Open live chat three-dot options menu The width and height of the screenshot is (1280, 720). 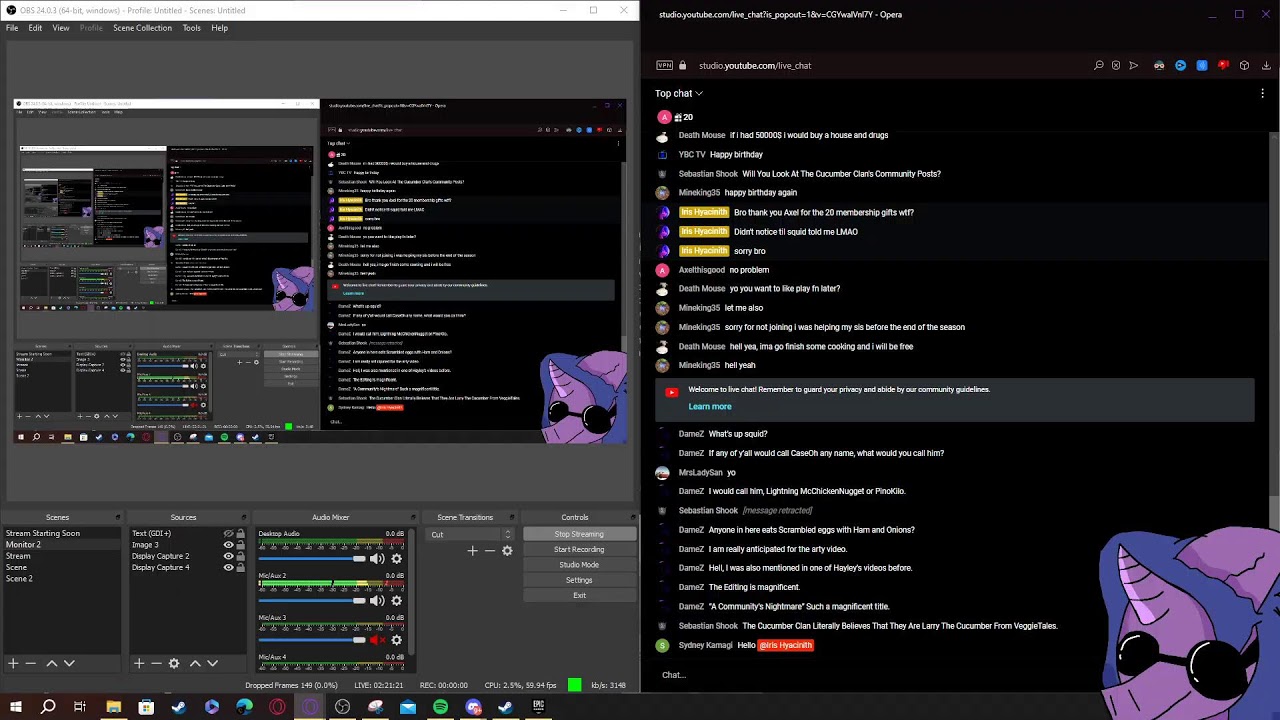click(1263, 93)
